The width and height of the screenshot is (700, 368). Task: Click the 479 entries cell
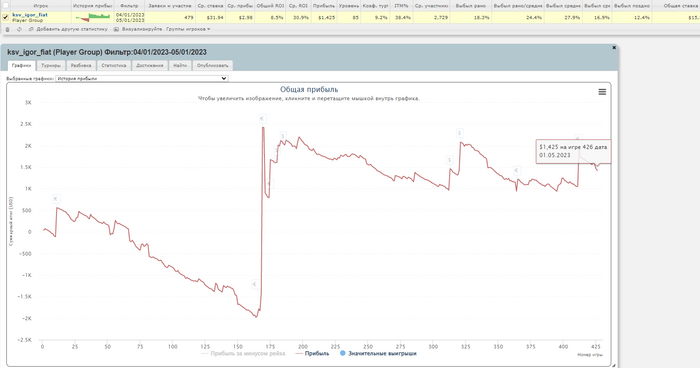[170, 17]
